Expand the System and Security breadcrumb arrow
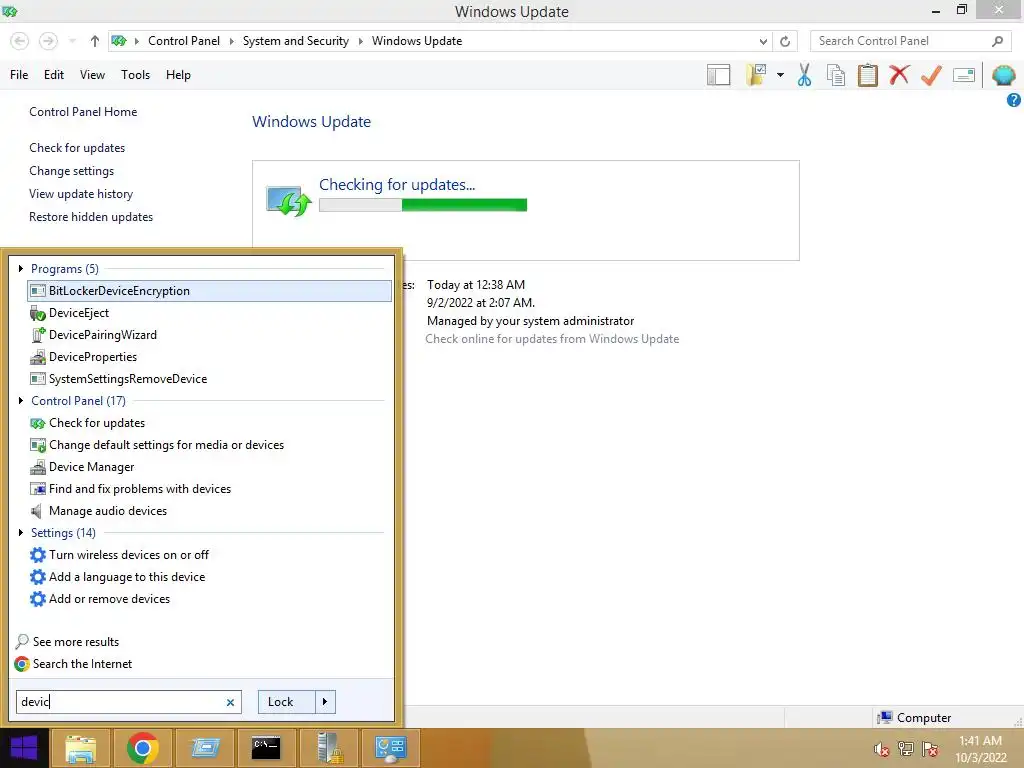 (x=360, y=41)
